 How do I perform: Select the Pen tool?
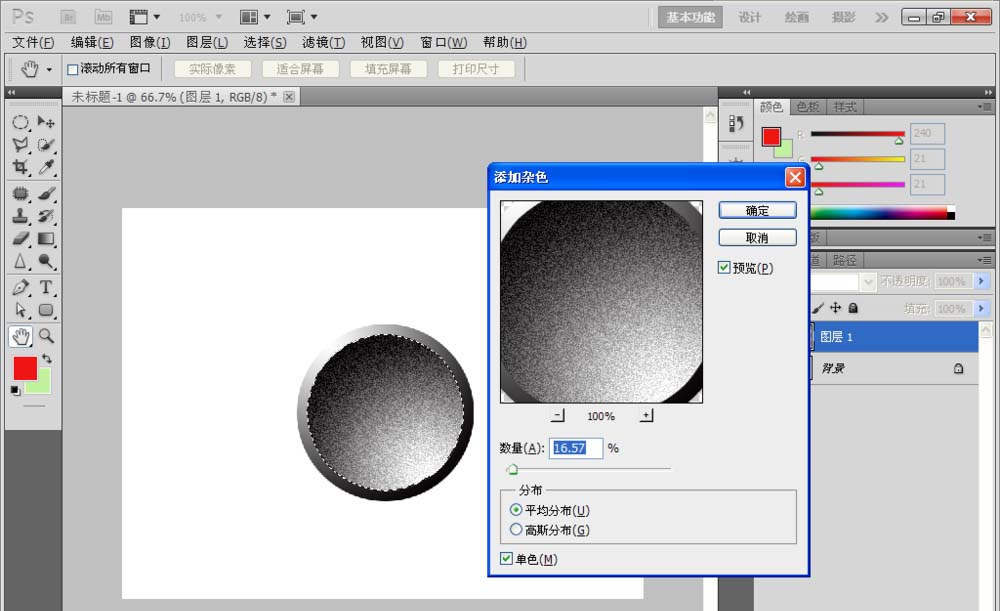(20, 288)
